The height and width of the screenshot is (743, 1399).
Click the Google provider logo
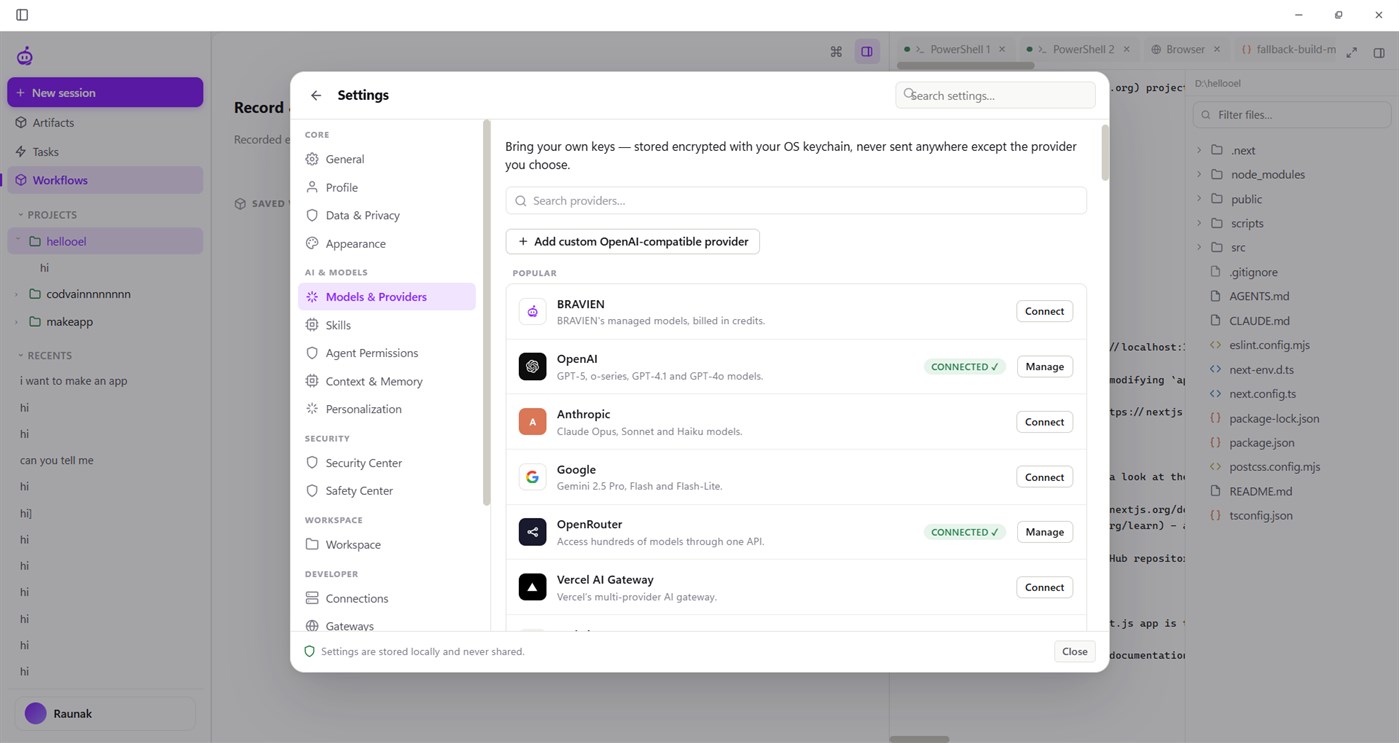coord(532,477)
